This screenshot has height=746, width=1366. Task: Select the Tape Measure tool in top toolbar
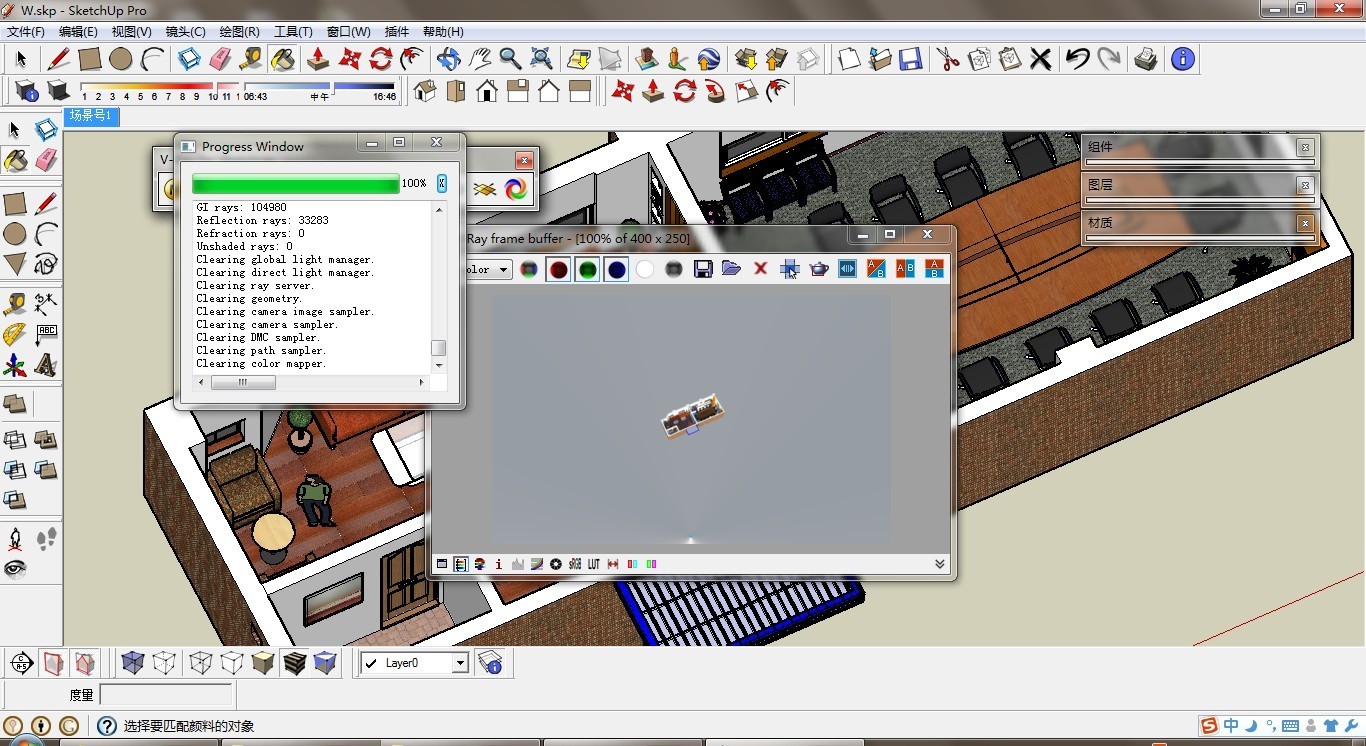tap(251, 59)
